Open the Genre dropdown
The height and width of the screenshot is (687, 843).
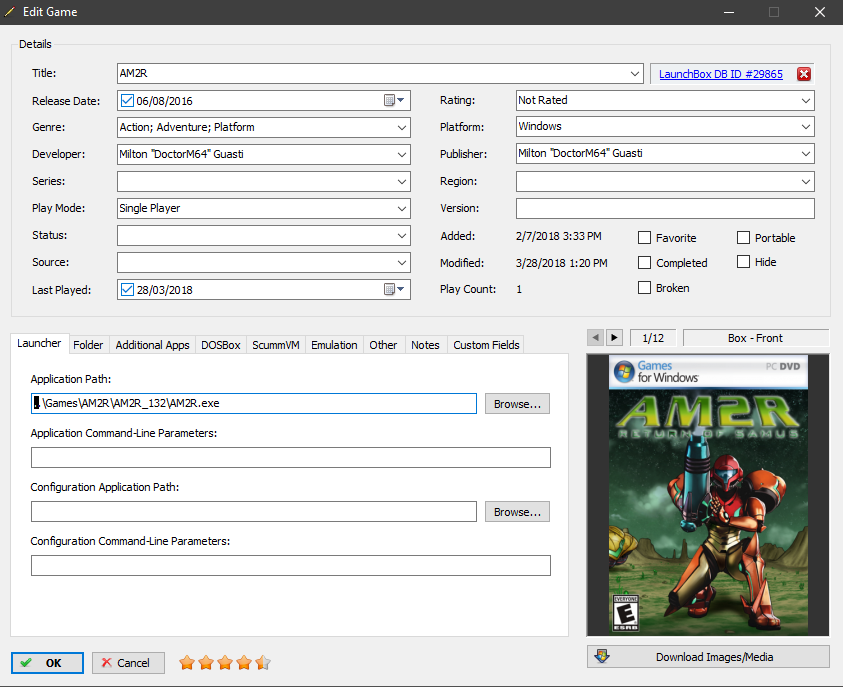pos(402,127)
